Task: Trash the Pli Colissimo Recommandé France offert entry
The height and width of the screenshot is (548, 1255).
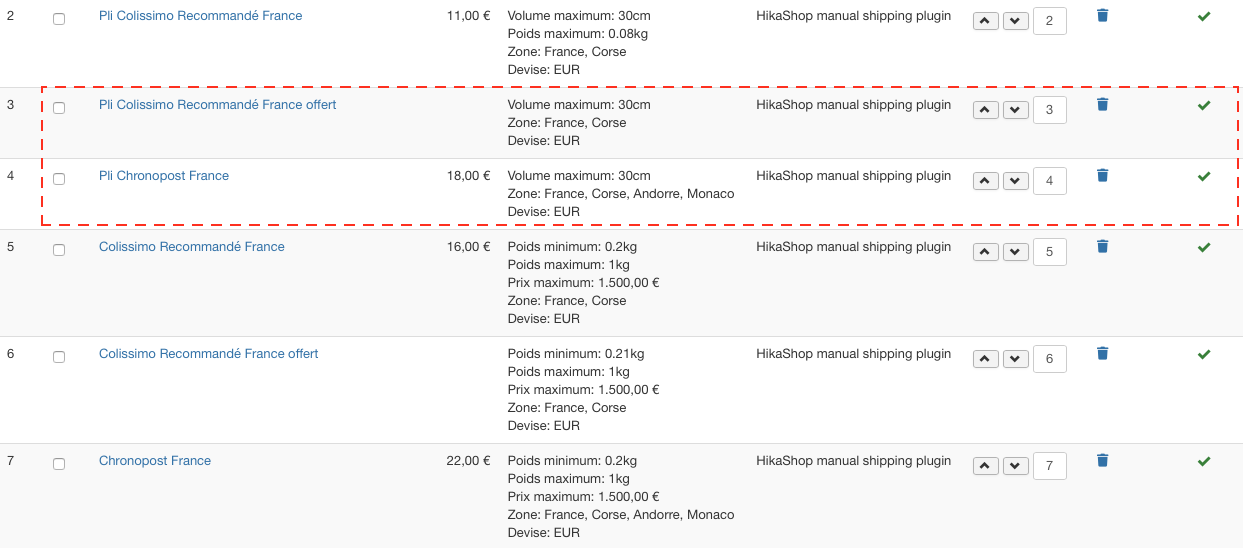Action: (x=1102, y=105)
